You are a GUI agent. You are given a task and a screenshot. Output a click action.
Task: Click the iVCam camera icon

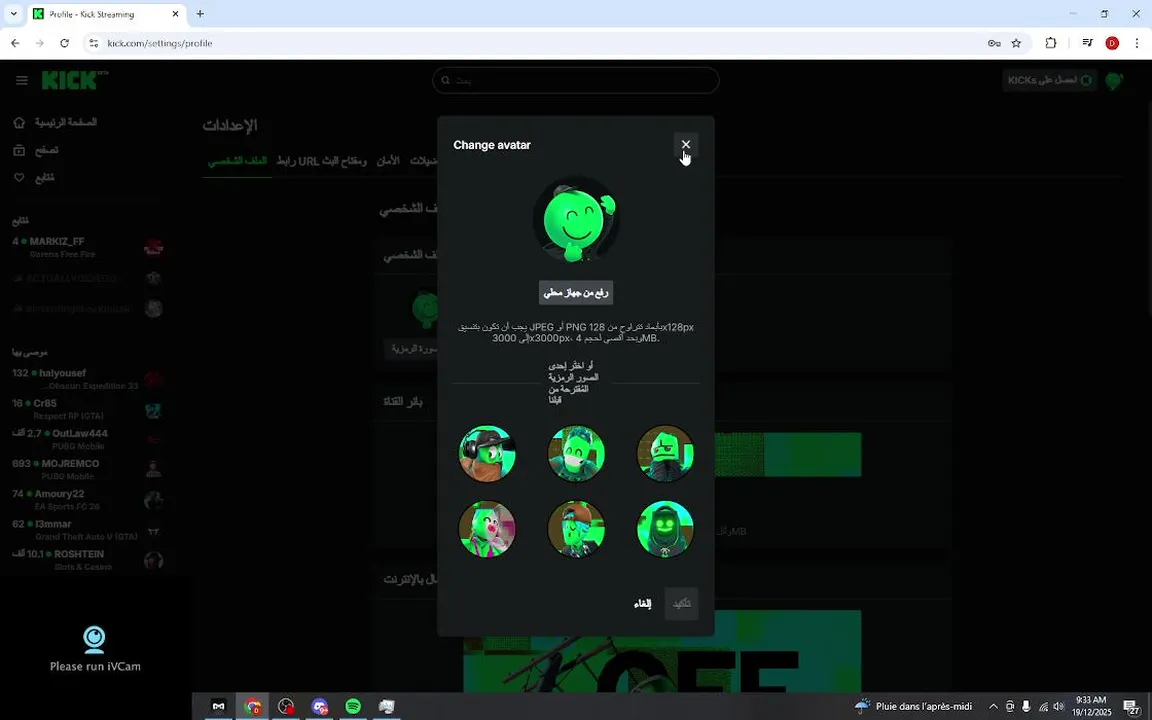pyautogui.click(x=94, y=639)
